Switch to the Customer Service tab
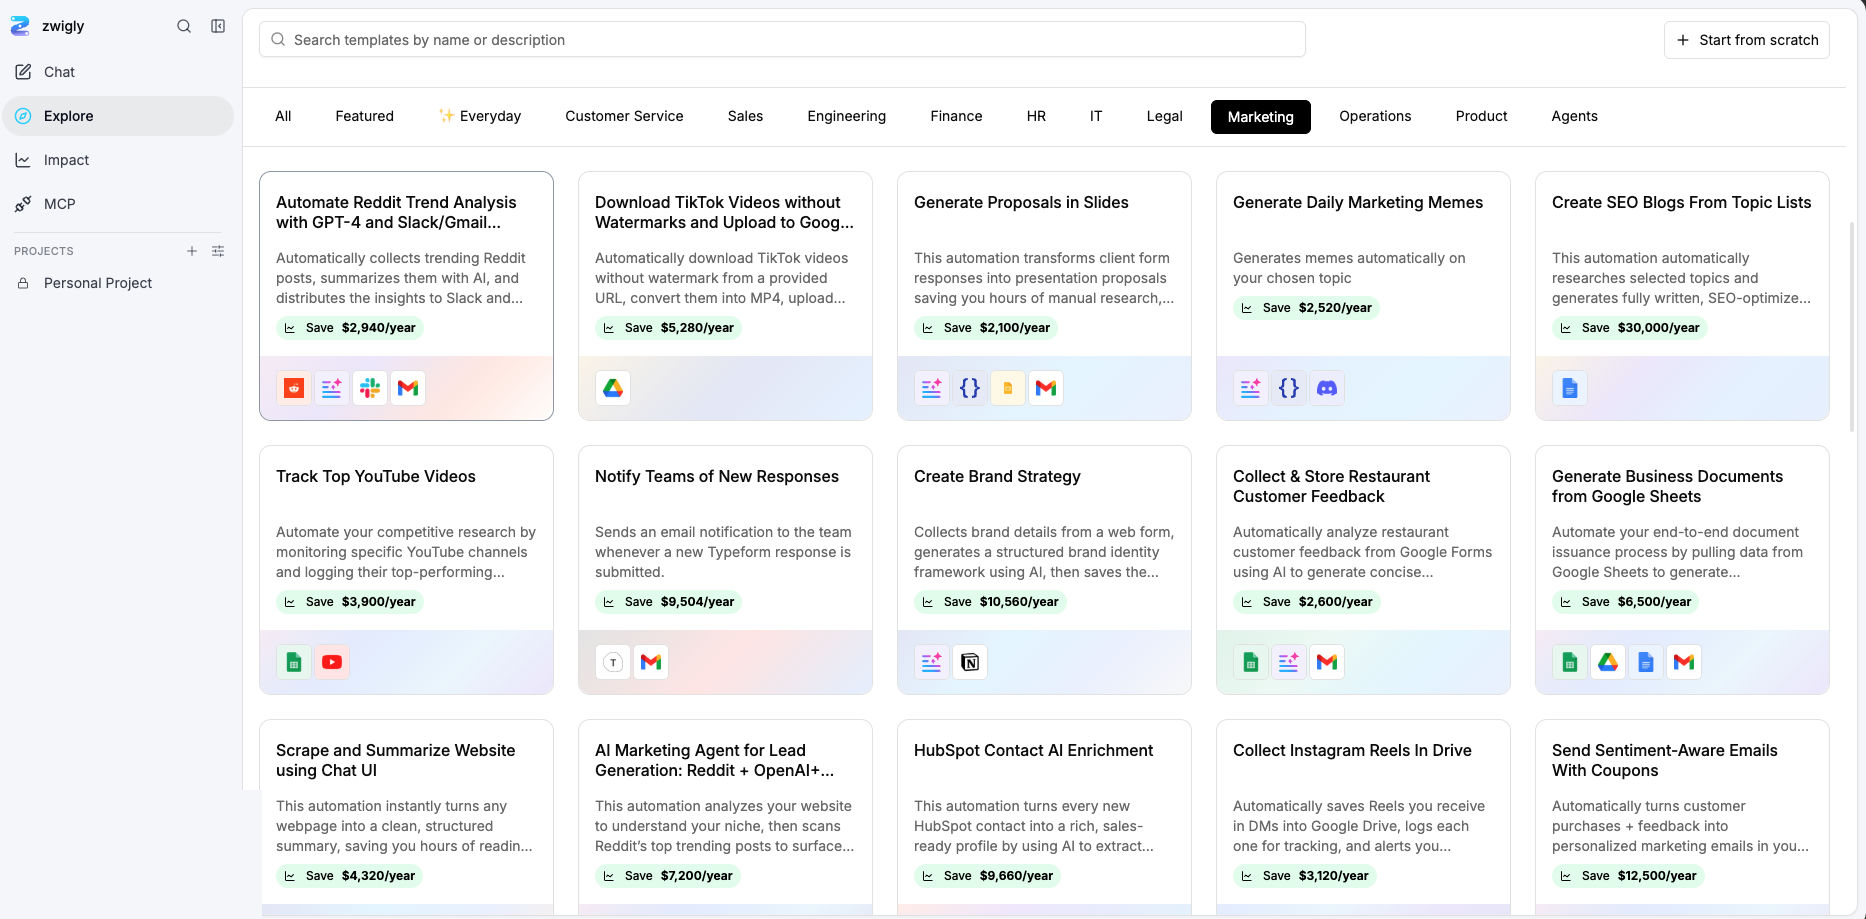Viewport: 1866px width, 919px height. [x=624, y=116]
